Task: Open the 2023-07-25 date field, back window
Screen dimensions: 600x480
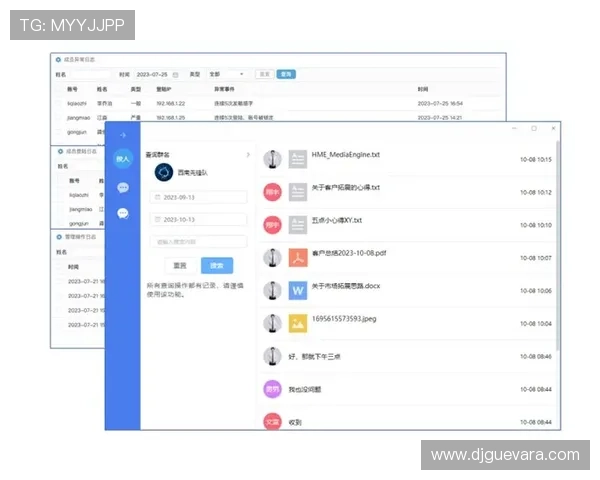Action: point(157,74)
